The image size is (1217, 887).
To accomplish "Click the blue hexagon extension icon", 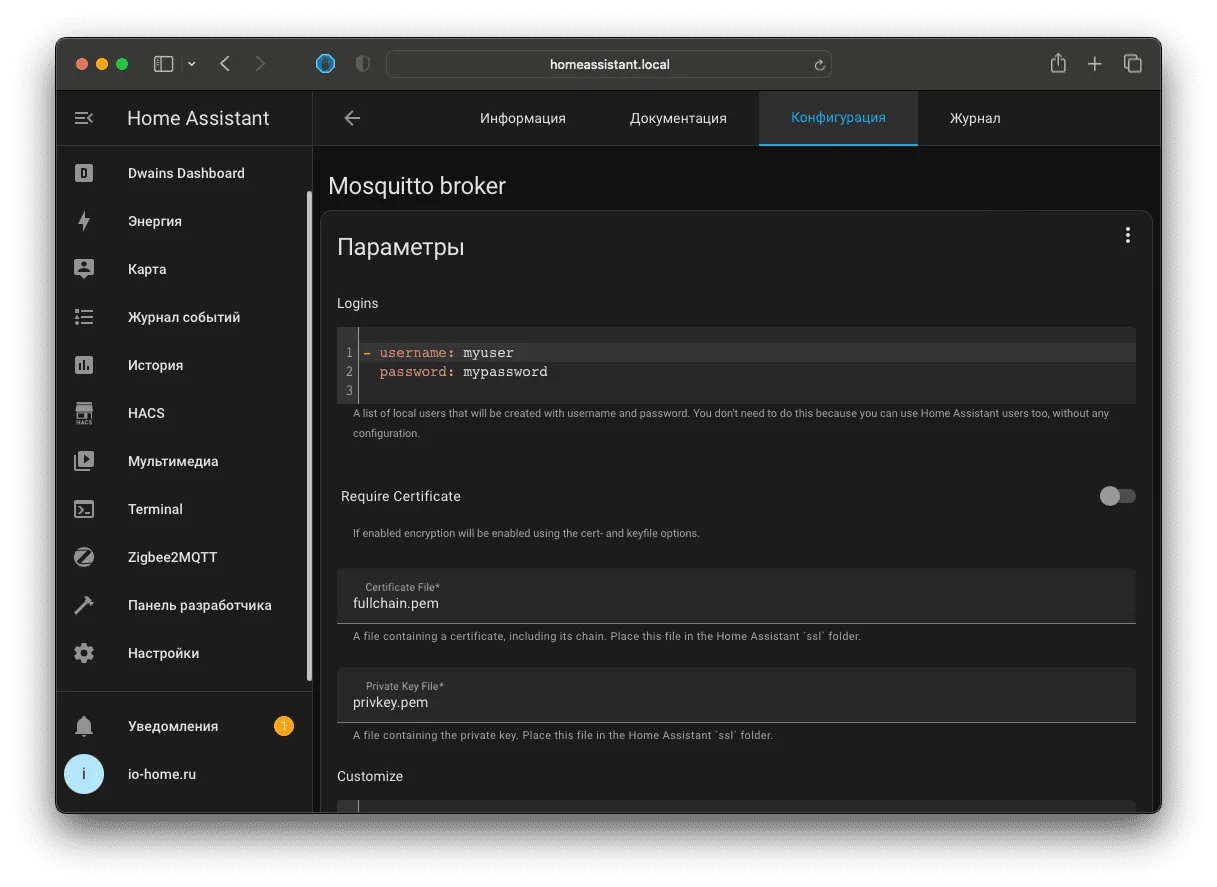I will point(326,64).
